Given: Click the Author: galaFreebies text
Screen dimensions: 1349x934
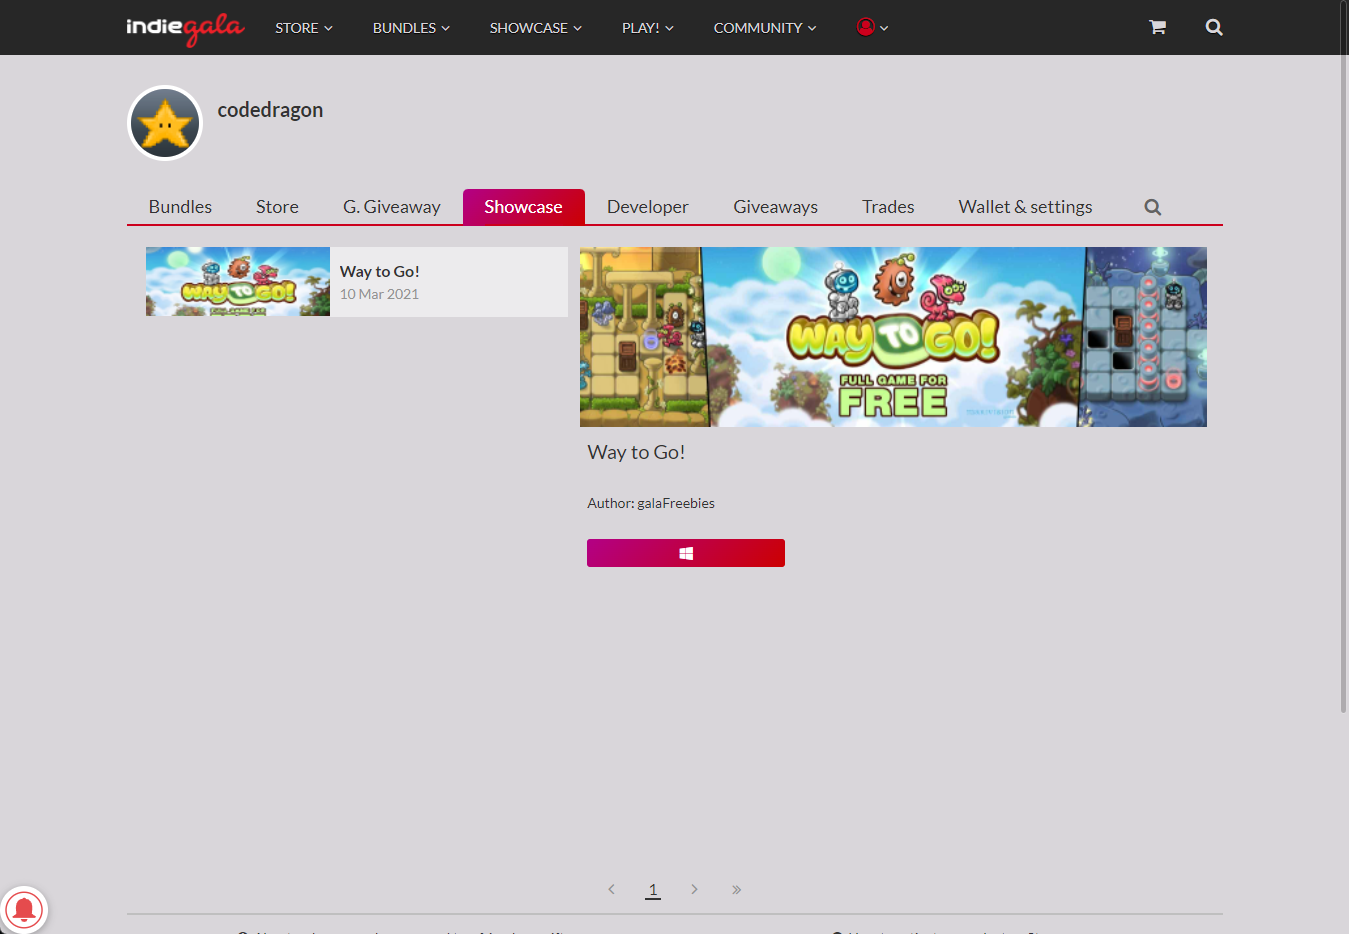Looking at the screenshot, I should coord(651,503).
